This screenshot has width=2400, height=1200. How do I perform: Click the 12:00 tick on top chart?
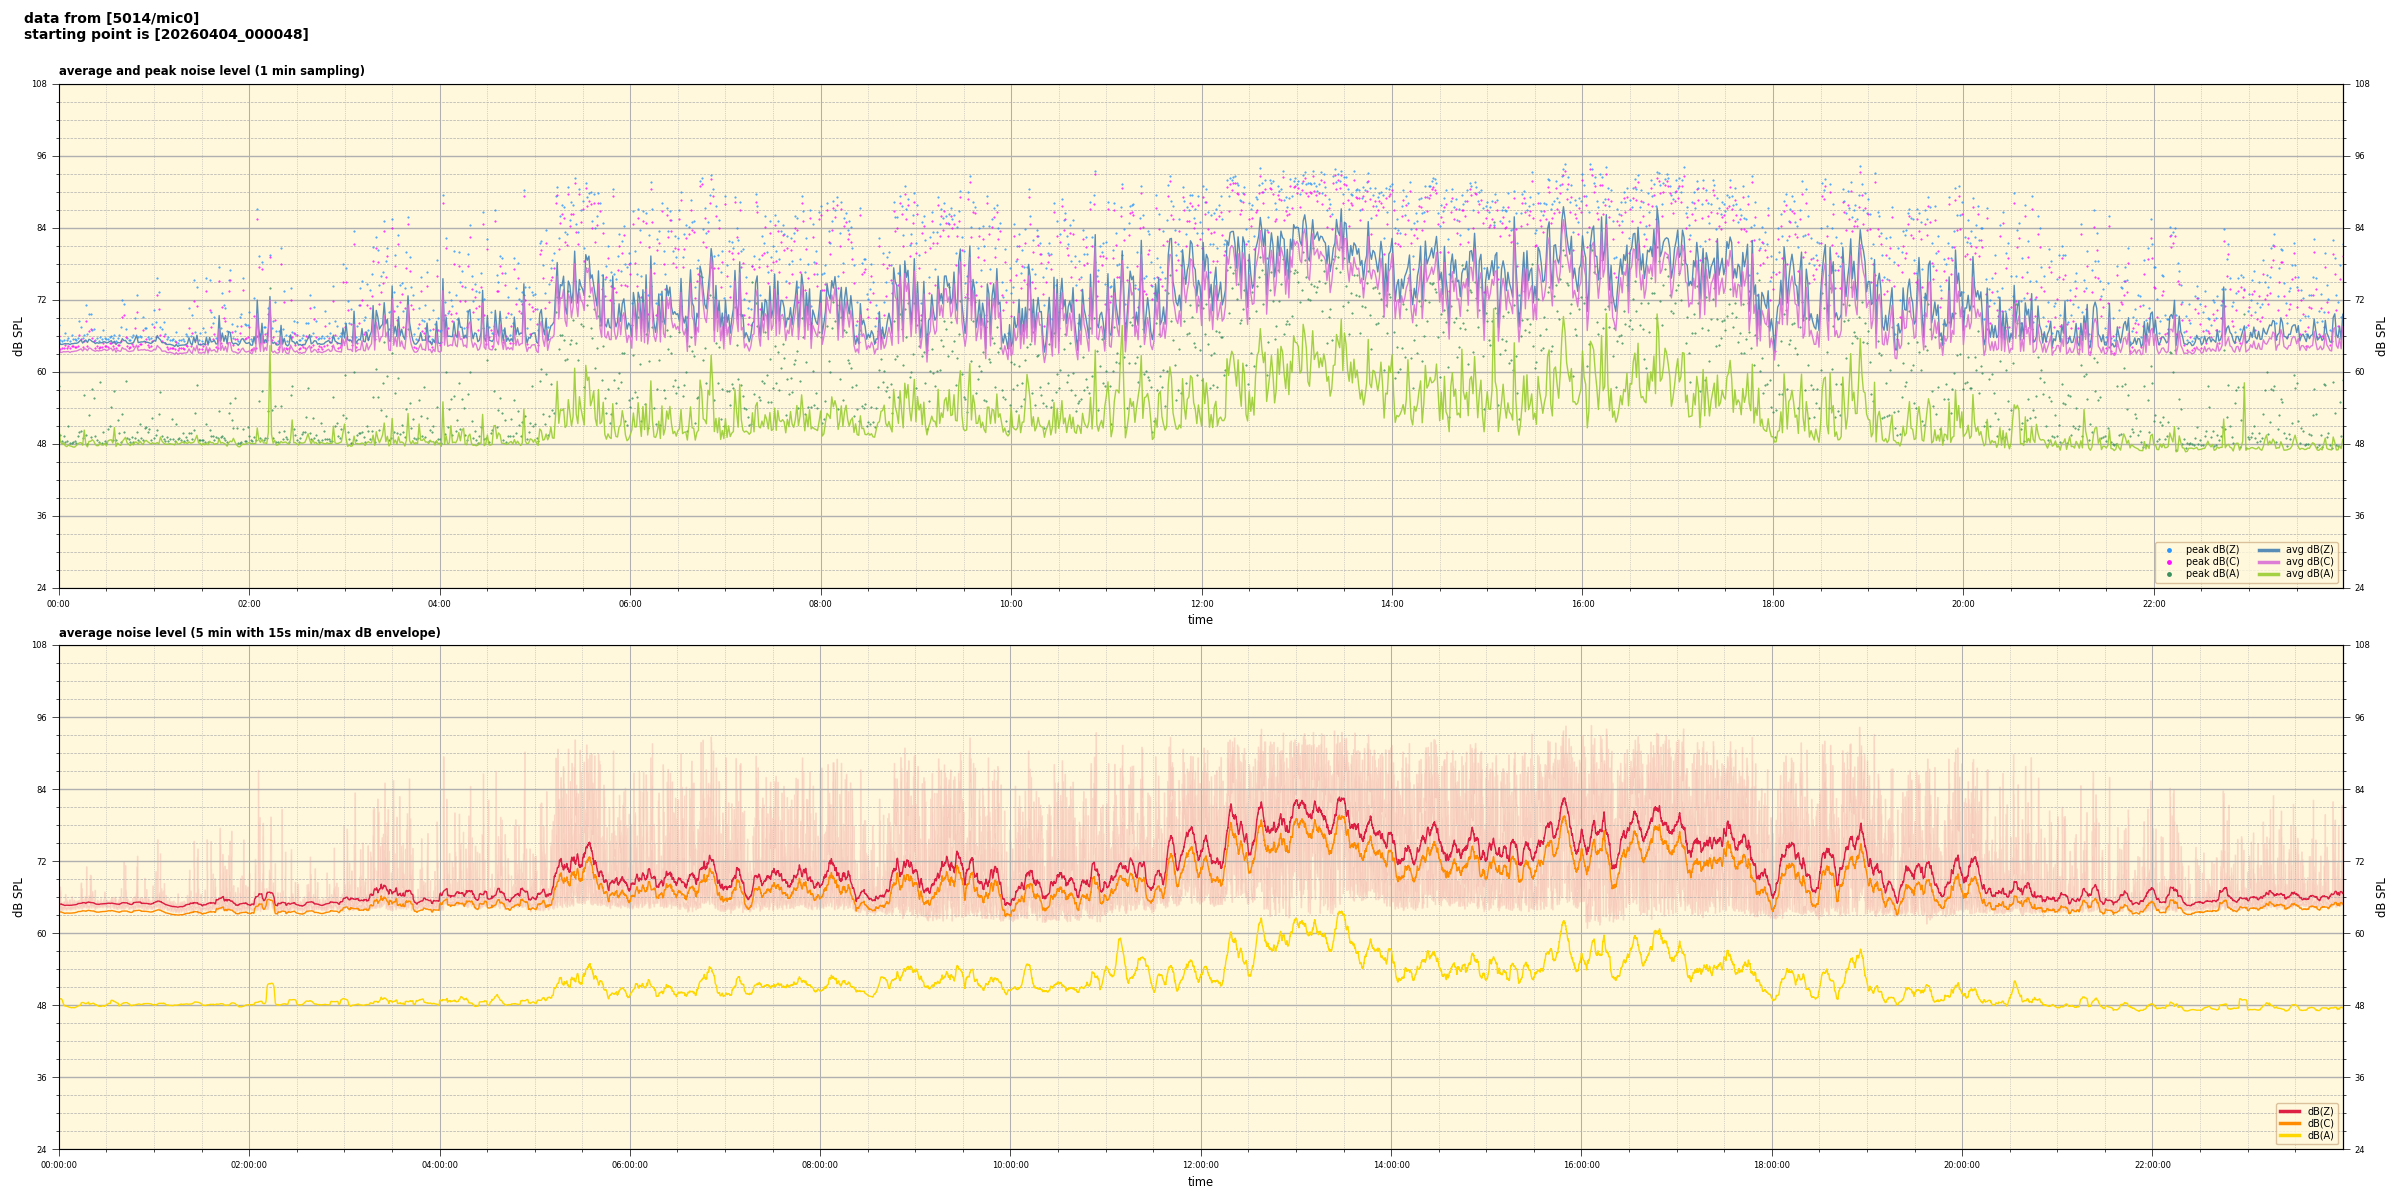pyautogui.click(x=1201, y=604)
